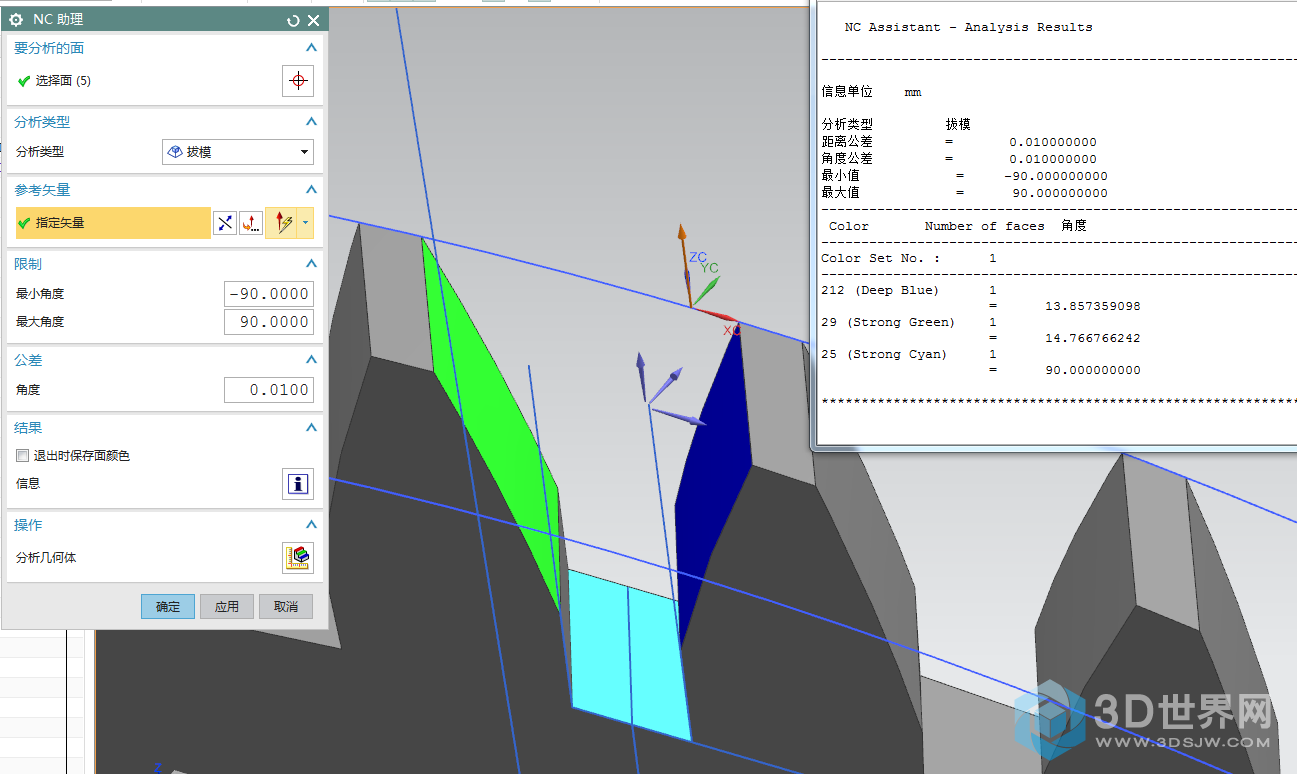
Task: Click the inferred vector icon
Action: (283, 223)
